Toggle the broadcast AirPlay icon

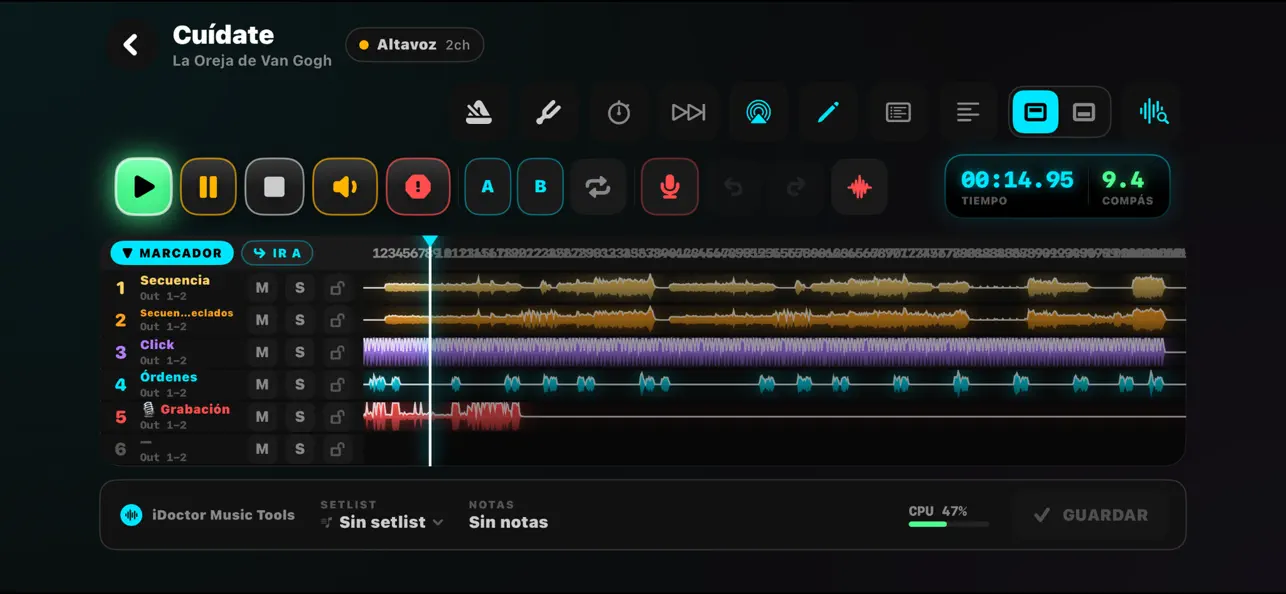point(758,113)
